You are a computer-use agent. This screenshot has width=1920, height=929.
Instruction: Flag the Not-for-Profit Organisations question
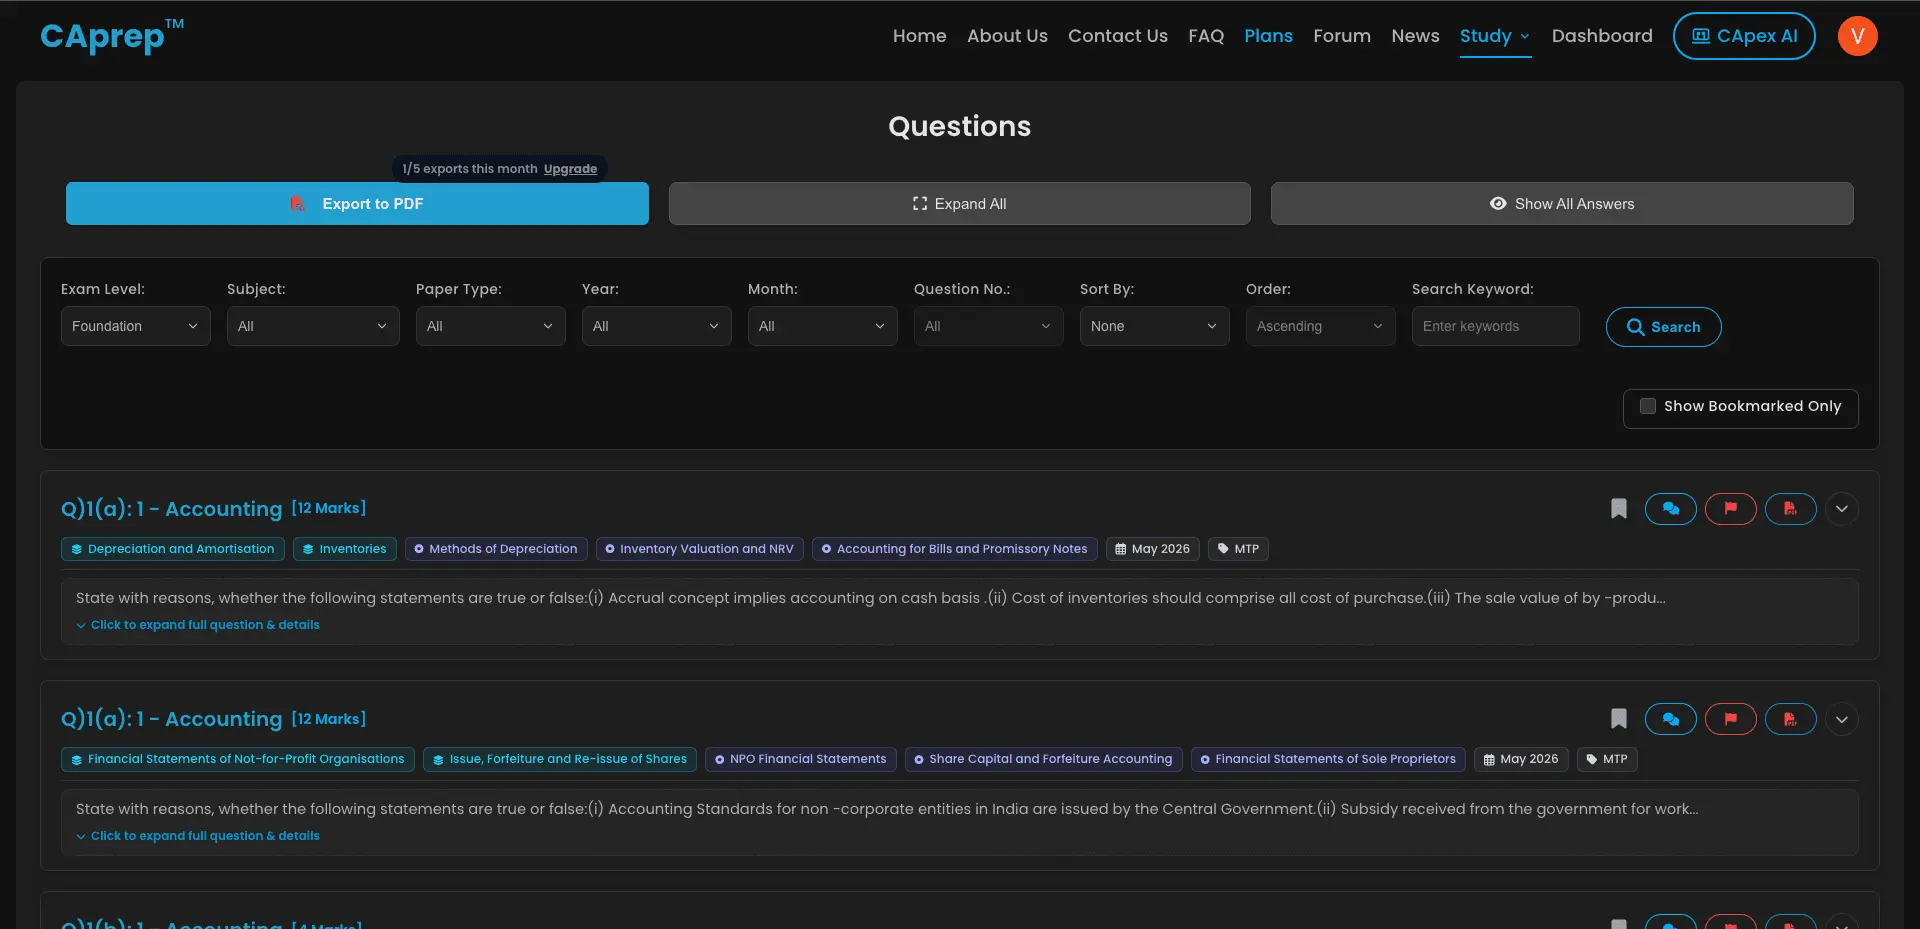point(1731,719)
